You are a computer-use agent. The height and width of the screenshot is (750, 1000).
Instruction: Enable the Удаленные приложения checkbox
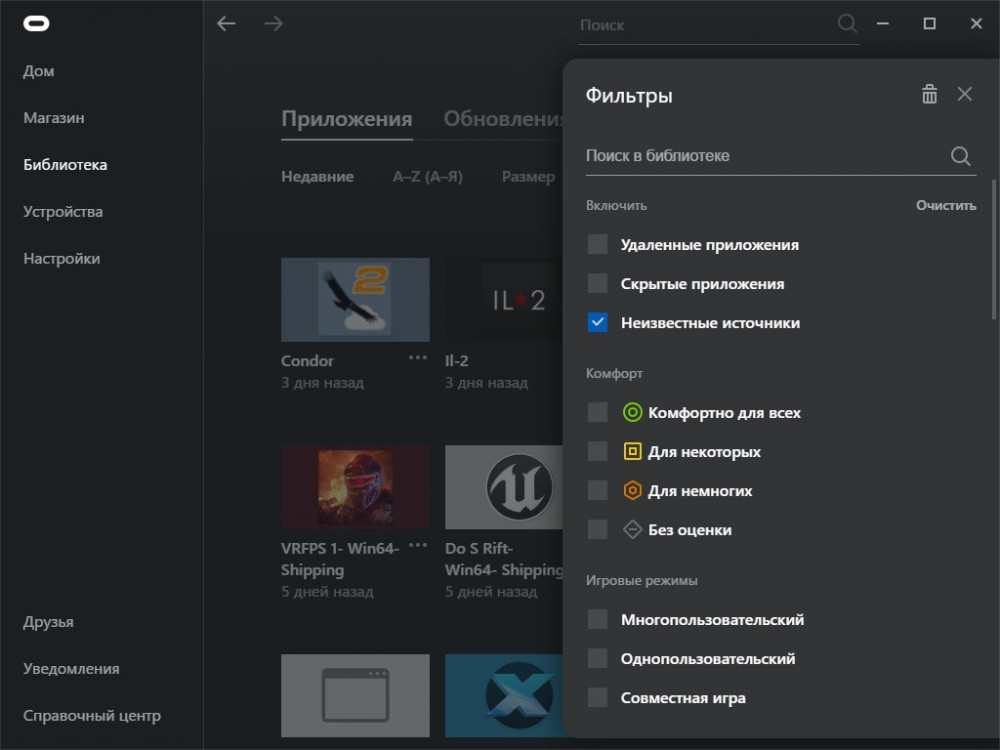(x=598, y=244)
